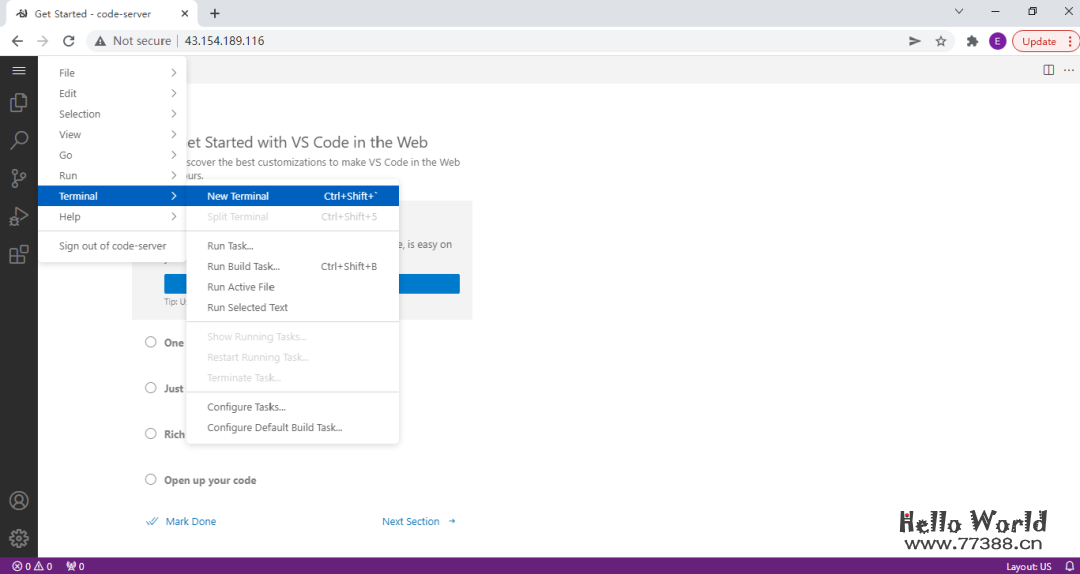This screenshot has width=1080, height=574.
Task: Choose Configure Tasks... menu entry
Action: (x=246, y=407)
